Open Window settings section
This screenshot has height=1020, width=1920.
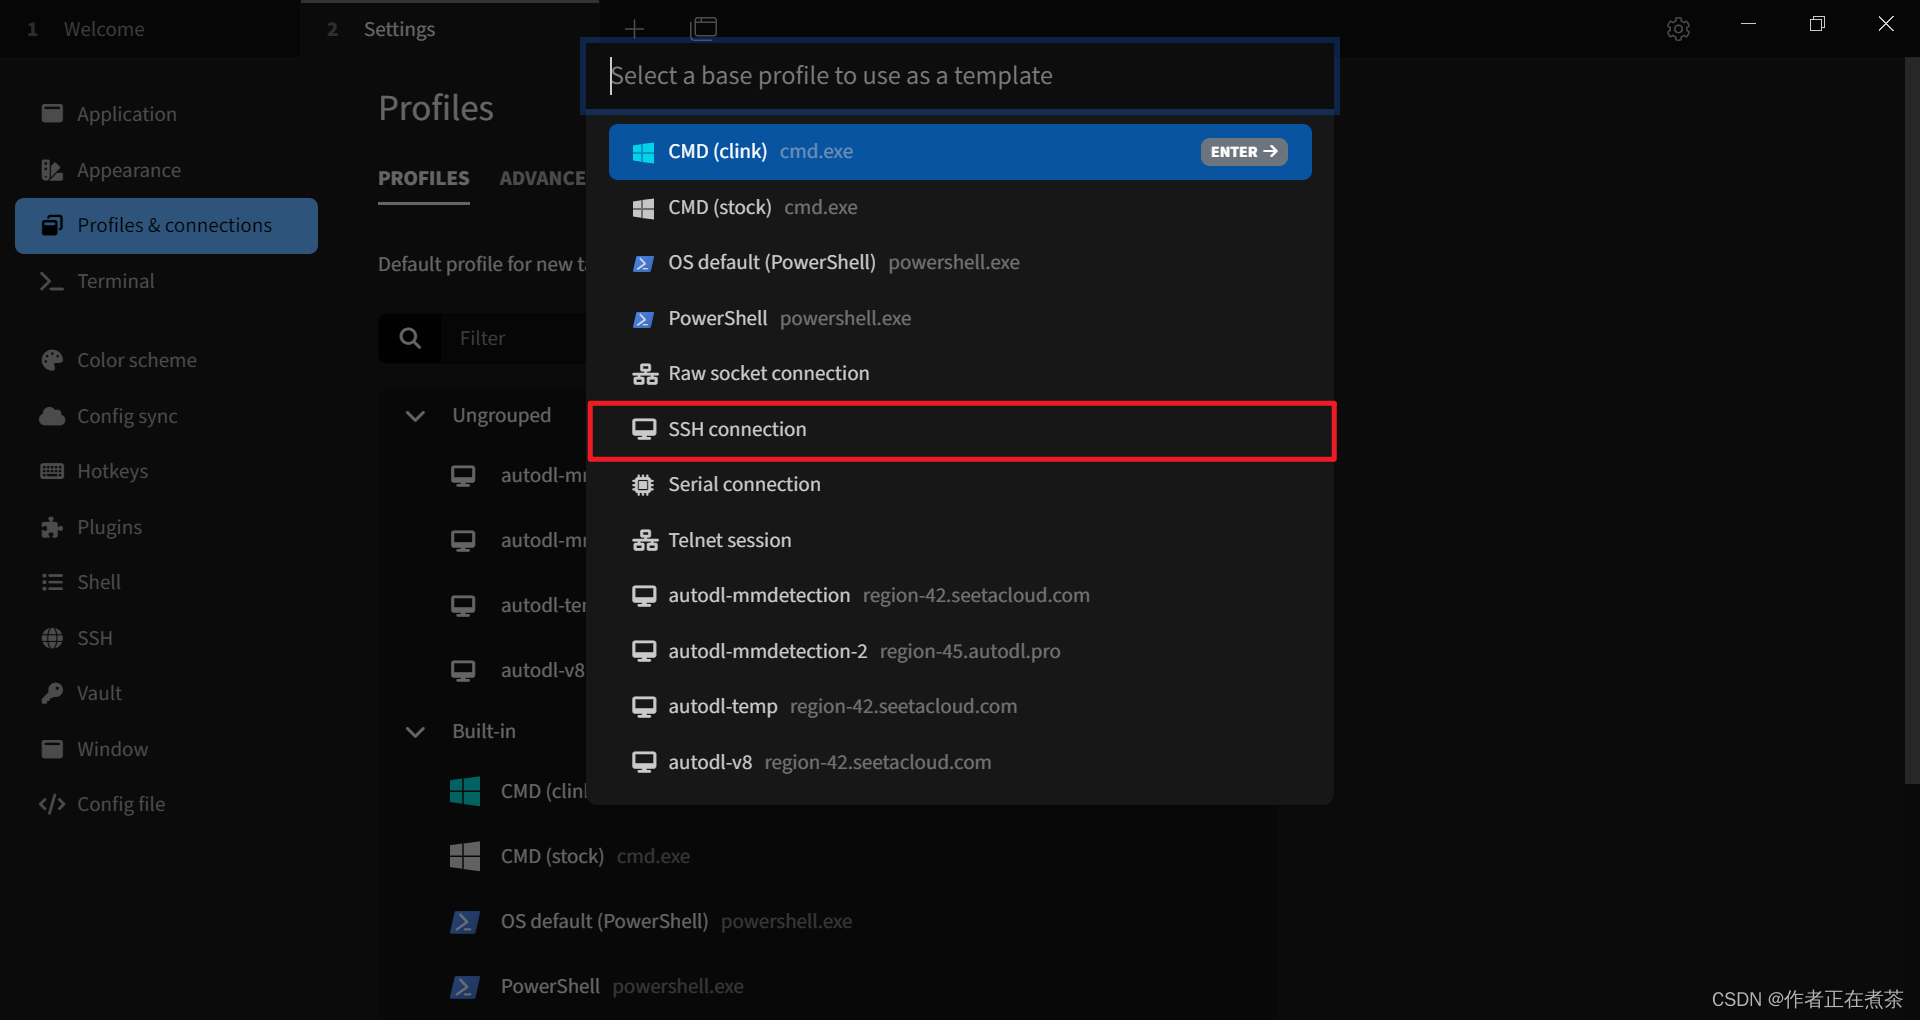pyautogui.click(x=166, y=749)
